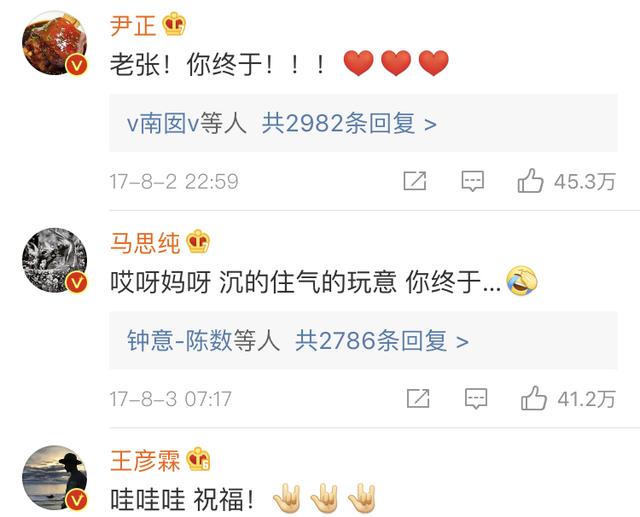
Task: Click the crown membership badge next to 王彦霖
Action: (x=198, y=459)
